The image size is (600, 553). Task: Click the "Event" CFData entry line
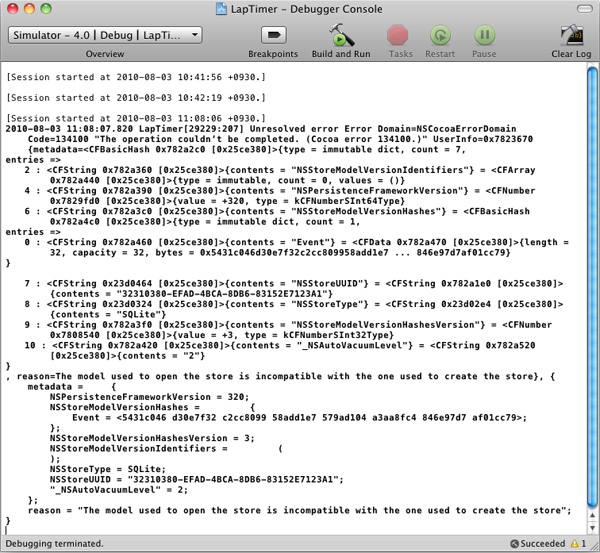297,243
